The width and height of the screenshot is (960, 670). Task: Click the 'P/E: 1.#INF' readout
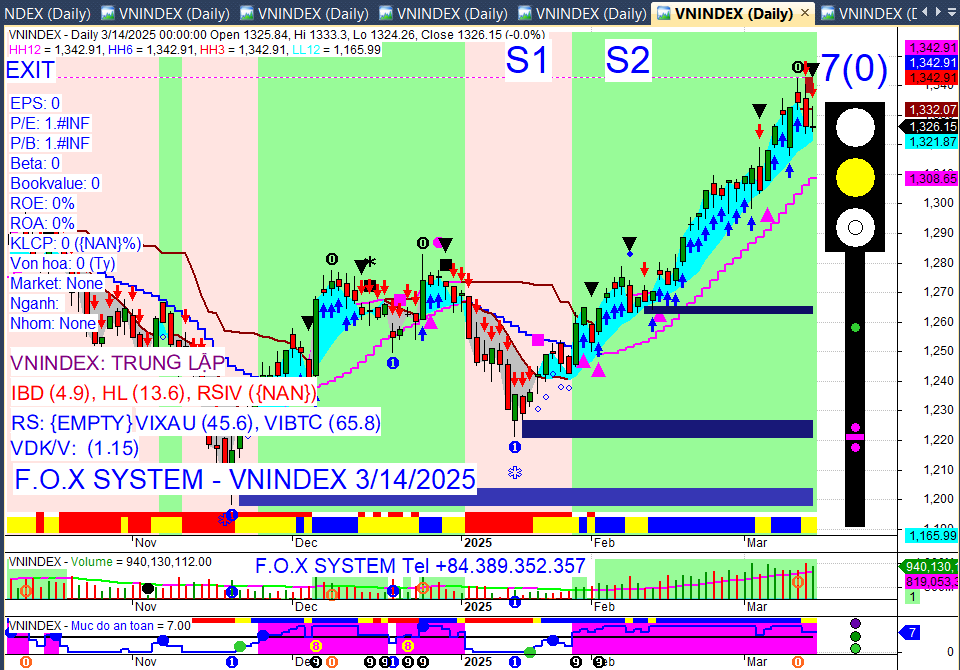pos(50,123)
